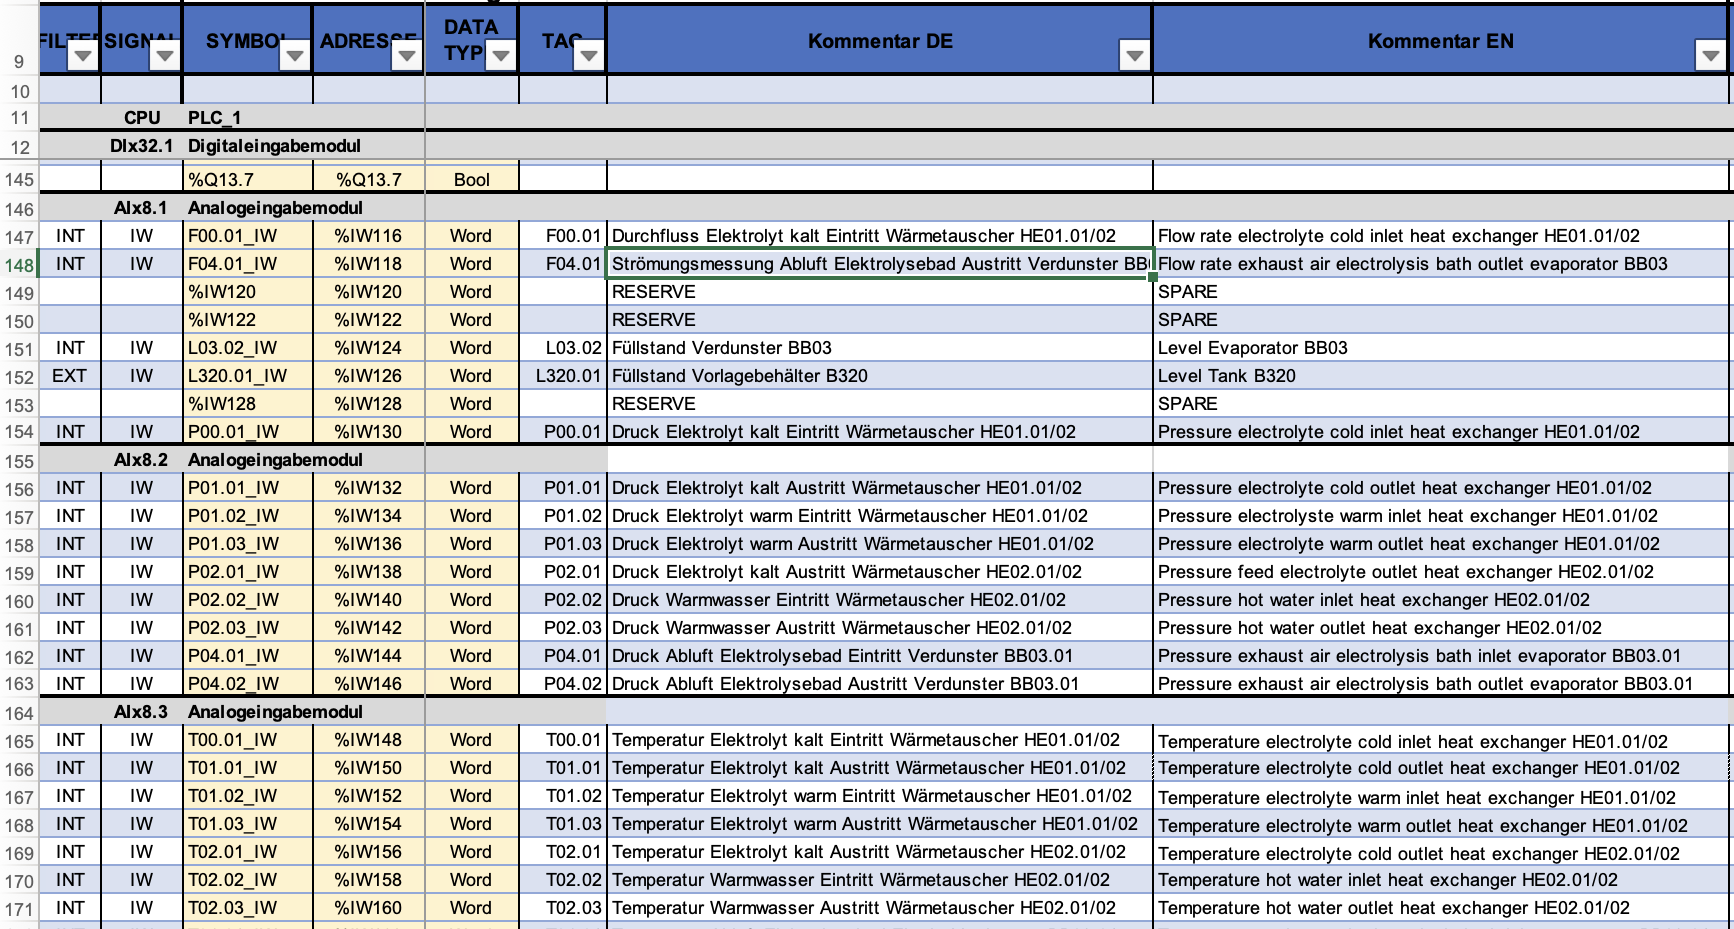Select symbol cell P04.02_IW
The width and height of the screenshot is (1734, 929).
248,684
